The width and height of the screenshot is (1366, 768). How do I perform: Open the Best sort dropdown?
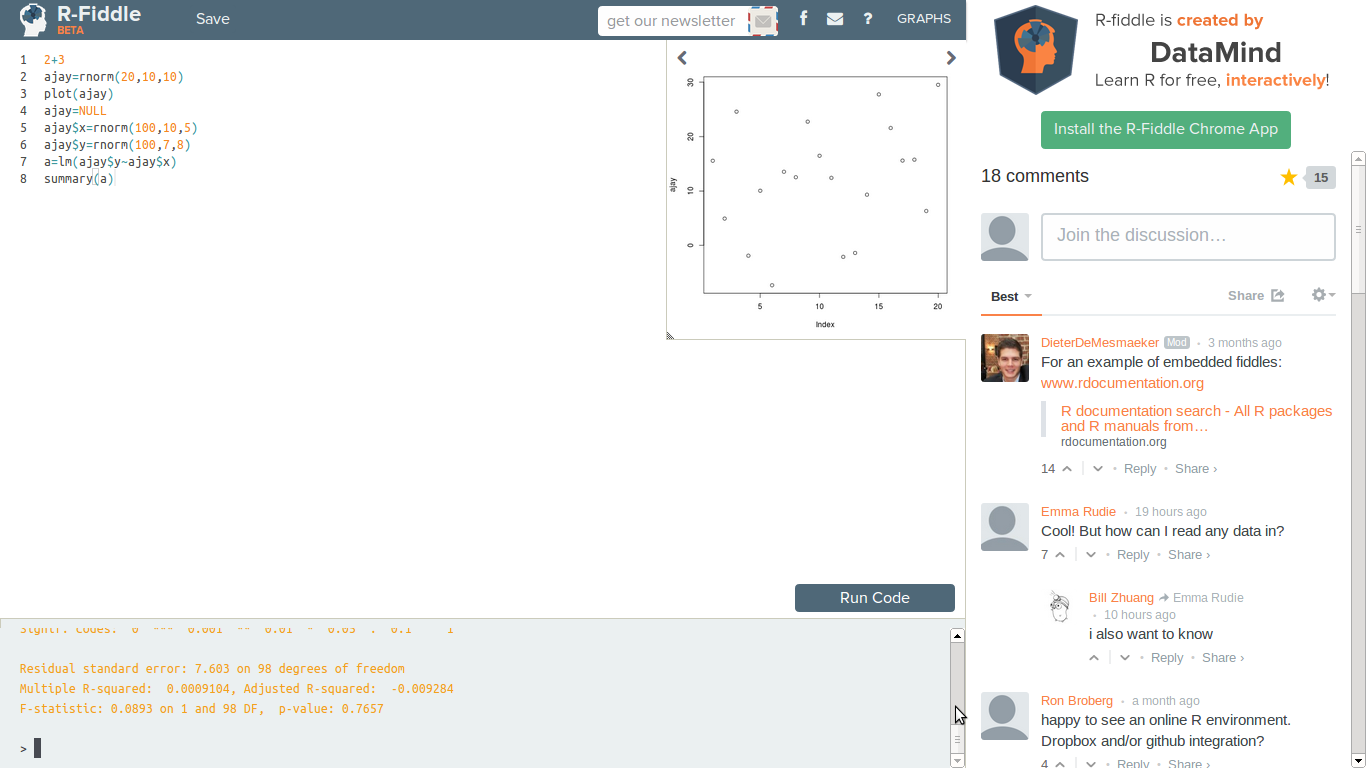point(1011,297)
